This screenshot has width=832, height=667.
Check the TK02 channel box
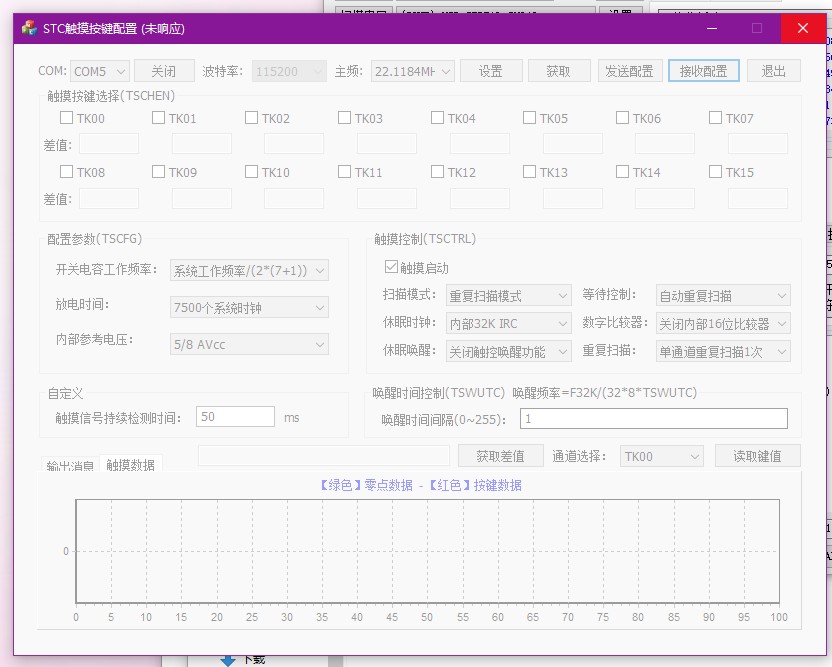click(252, 117)
